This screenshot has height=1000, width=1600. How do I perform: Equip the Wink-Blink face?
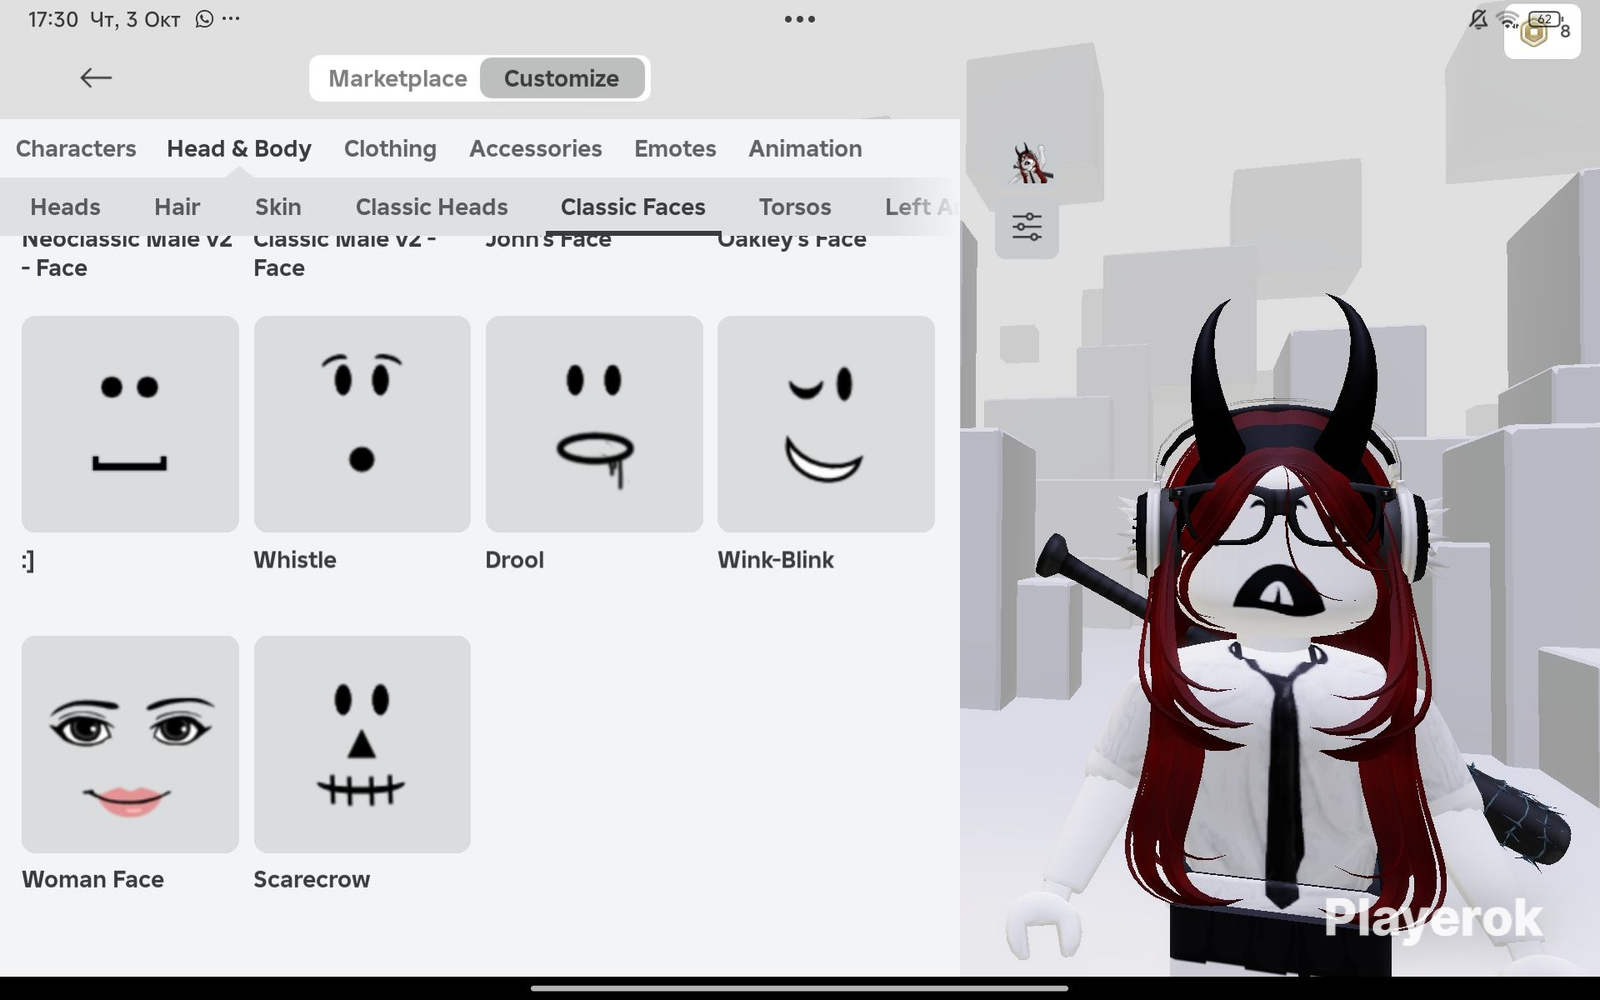(x=826, y=424)
